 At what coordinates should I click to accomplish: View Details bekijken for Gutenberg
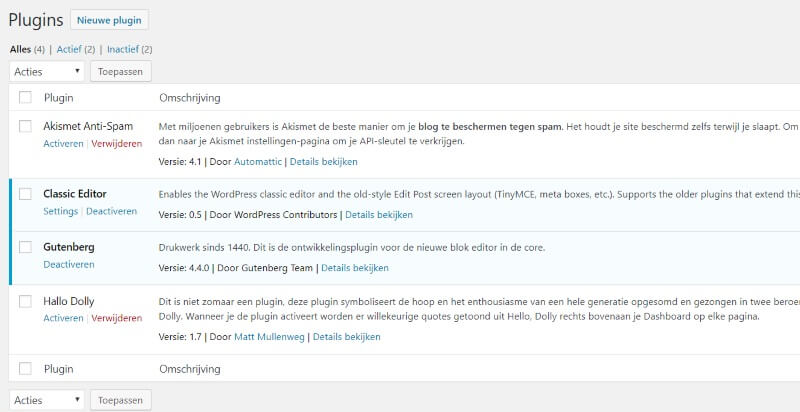pos(355,268)
